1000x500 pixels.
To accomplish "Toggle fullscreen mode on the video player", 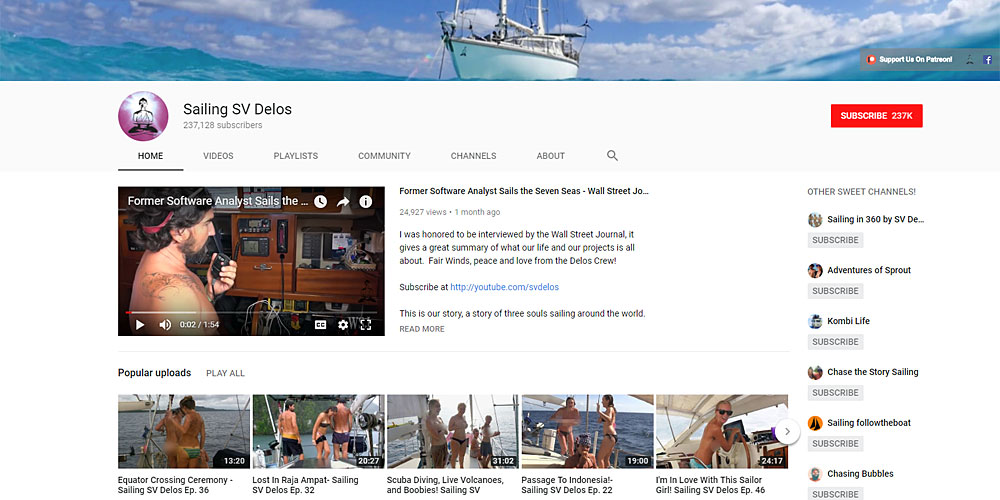I will point(365,325).
